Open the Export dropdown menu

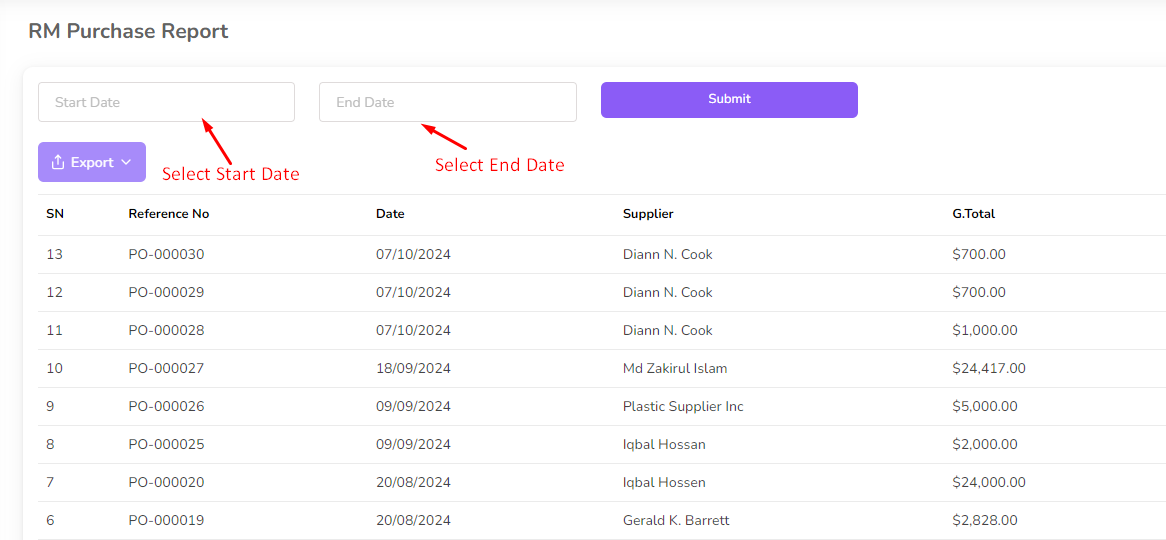point(92,162)
